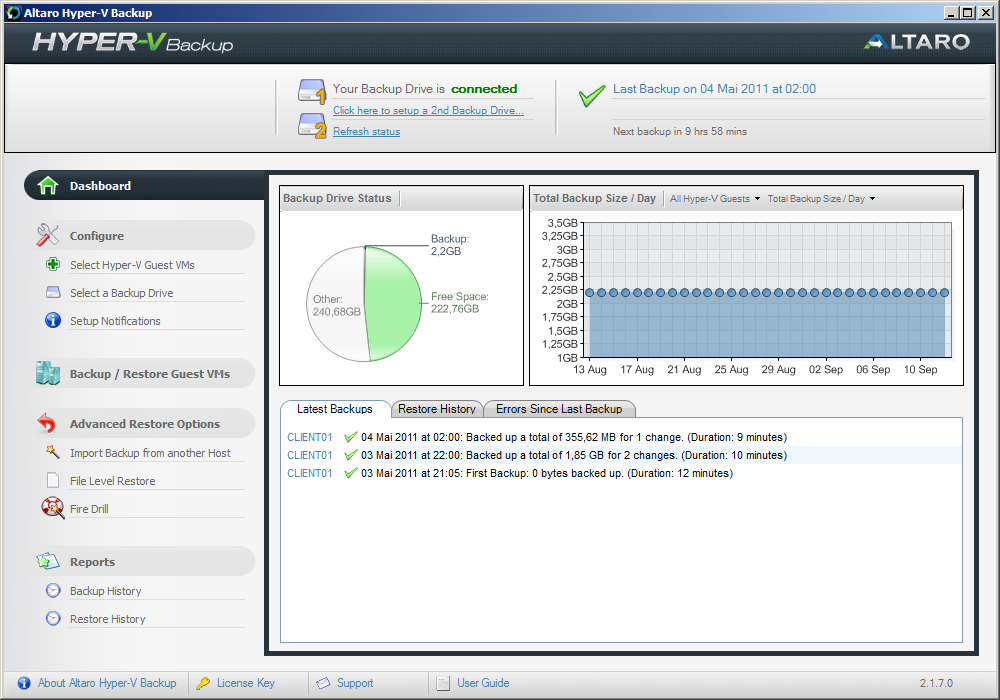Click the blue info icon for Setup Notifications

53,320
